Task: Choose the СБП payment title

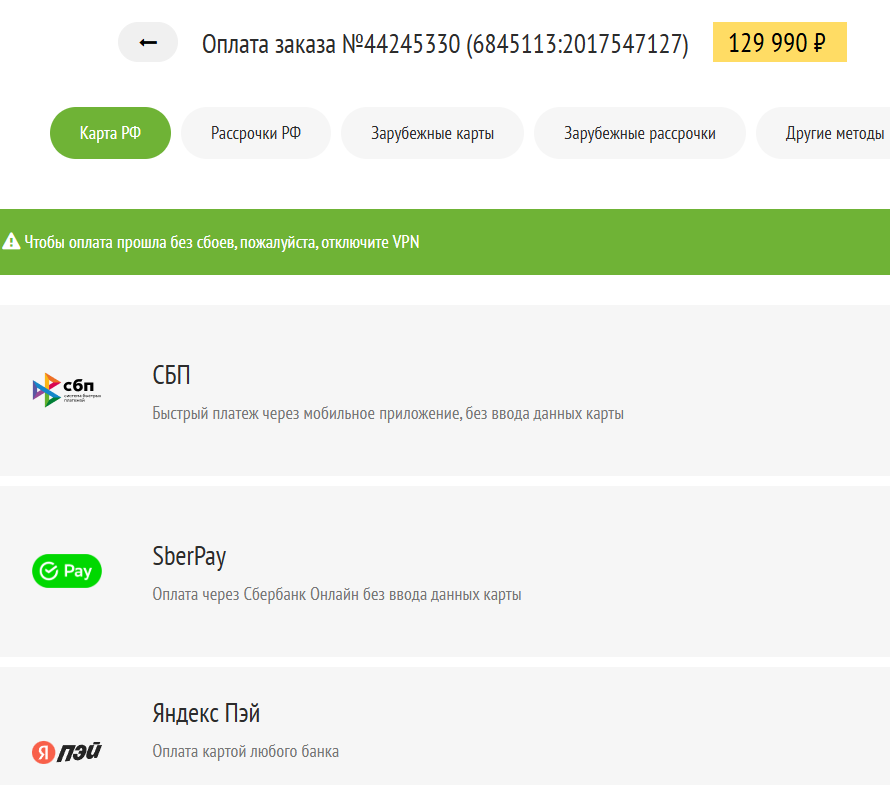Action: (171, 375)
